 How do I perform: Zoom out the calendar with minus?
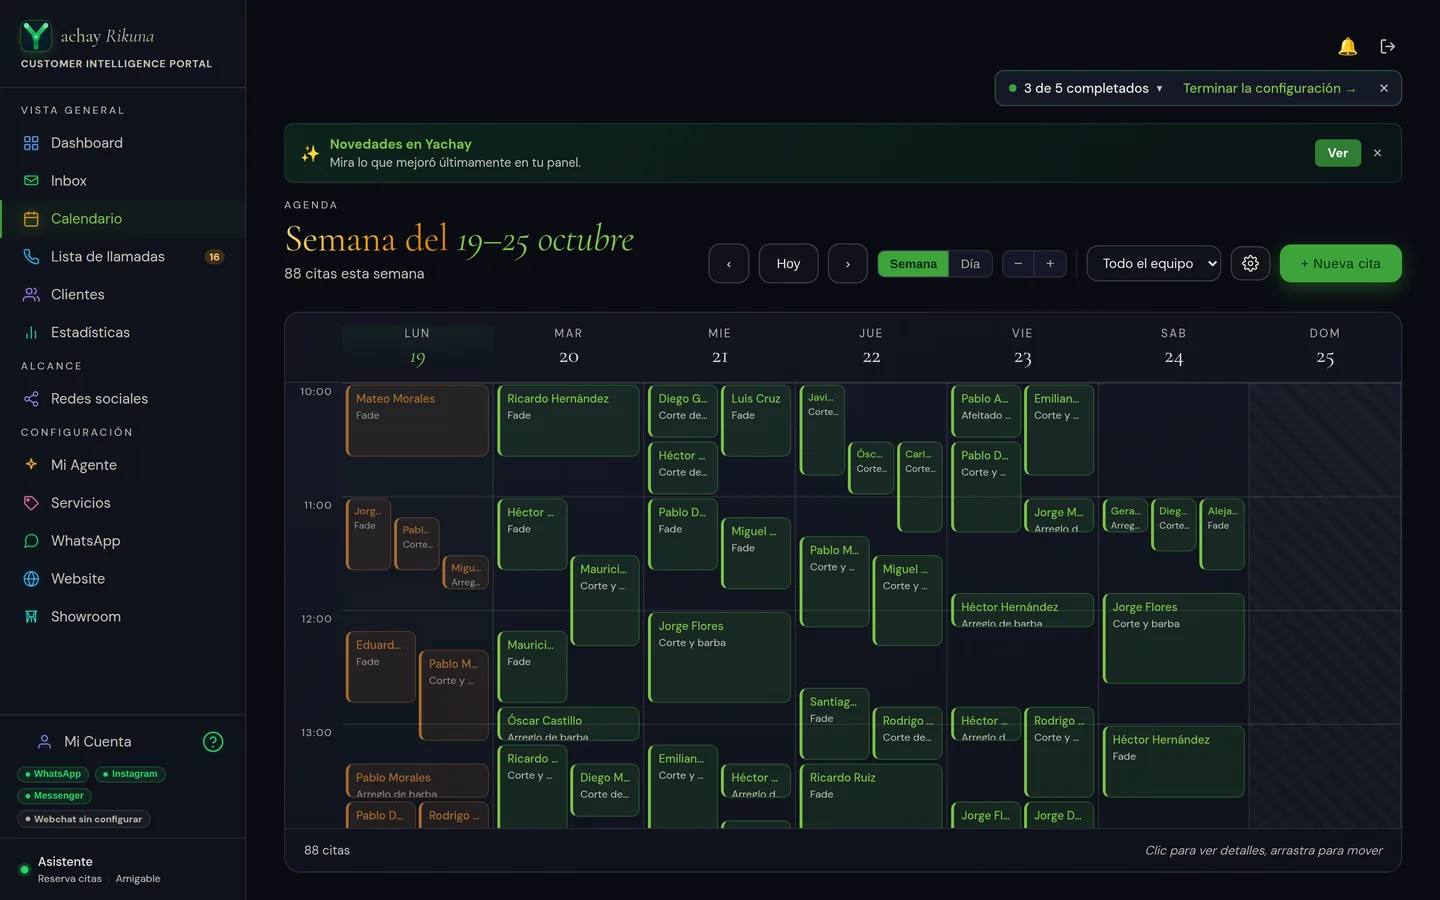point(1018,264)
